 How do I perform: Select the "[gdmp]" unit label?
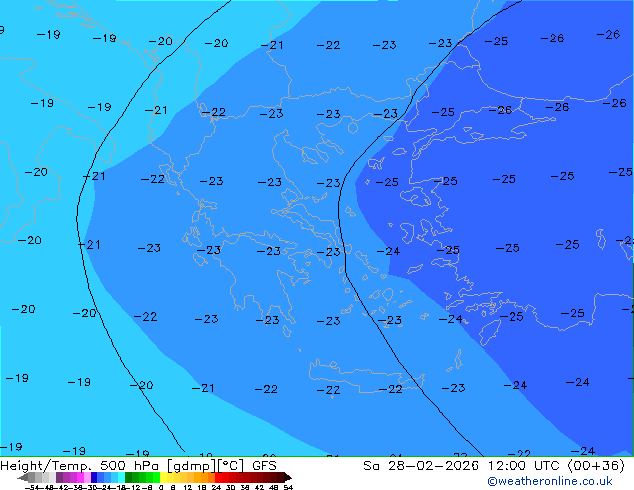[192, 466]
